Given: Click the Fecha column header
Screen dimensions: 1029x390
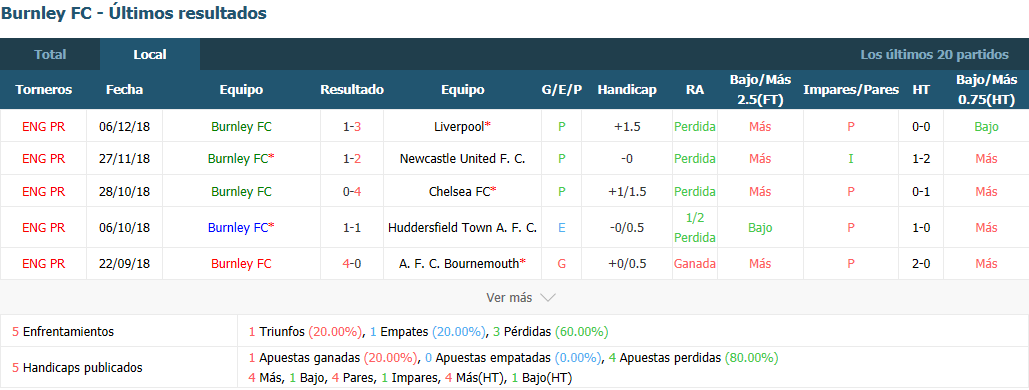Looking at the screenshot, I should click(x=124, y=90).
